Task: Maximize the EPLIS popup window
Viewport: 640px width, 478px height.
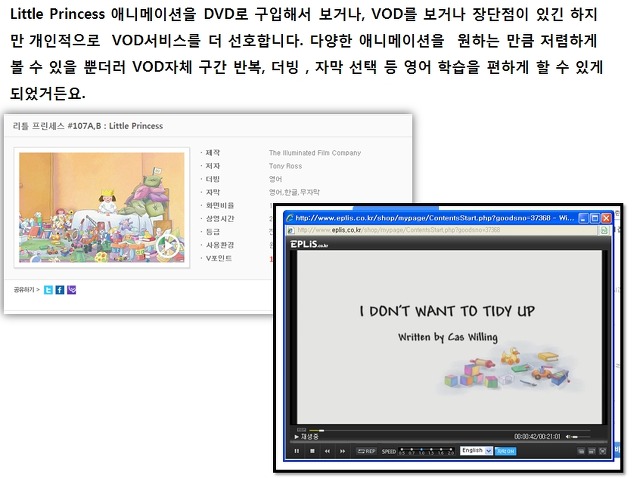Action: point(595,218)
